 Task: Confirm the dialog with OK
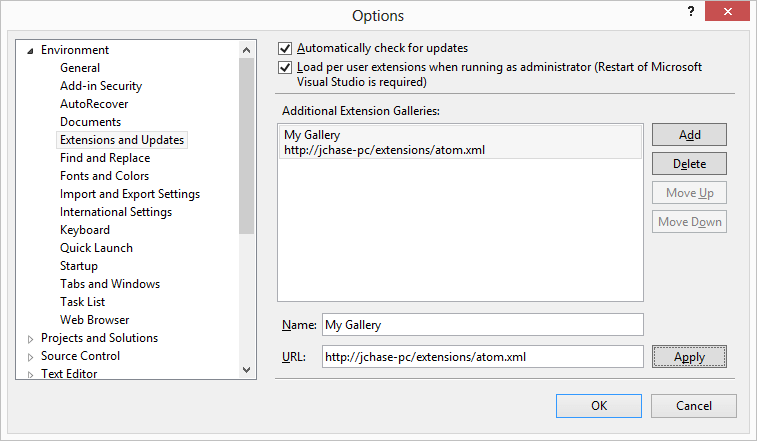[x=599, y=405]
